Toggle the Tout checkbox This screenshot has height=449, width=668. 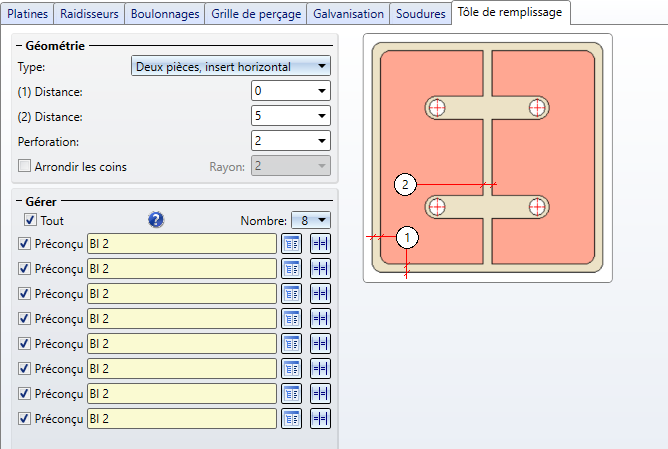[x=30, y=220]
